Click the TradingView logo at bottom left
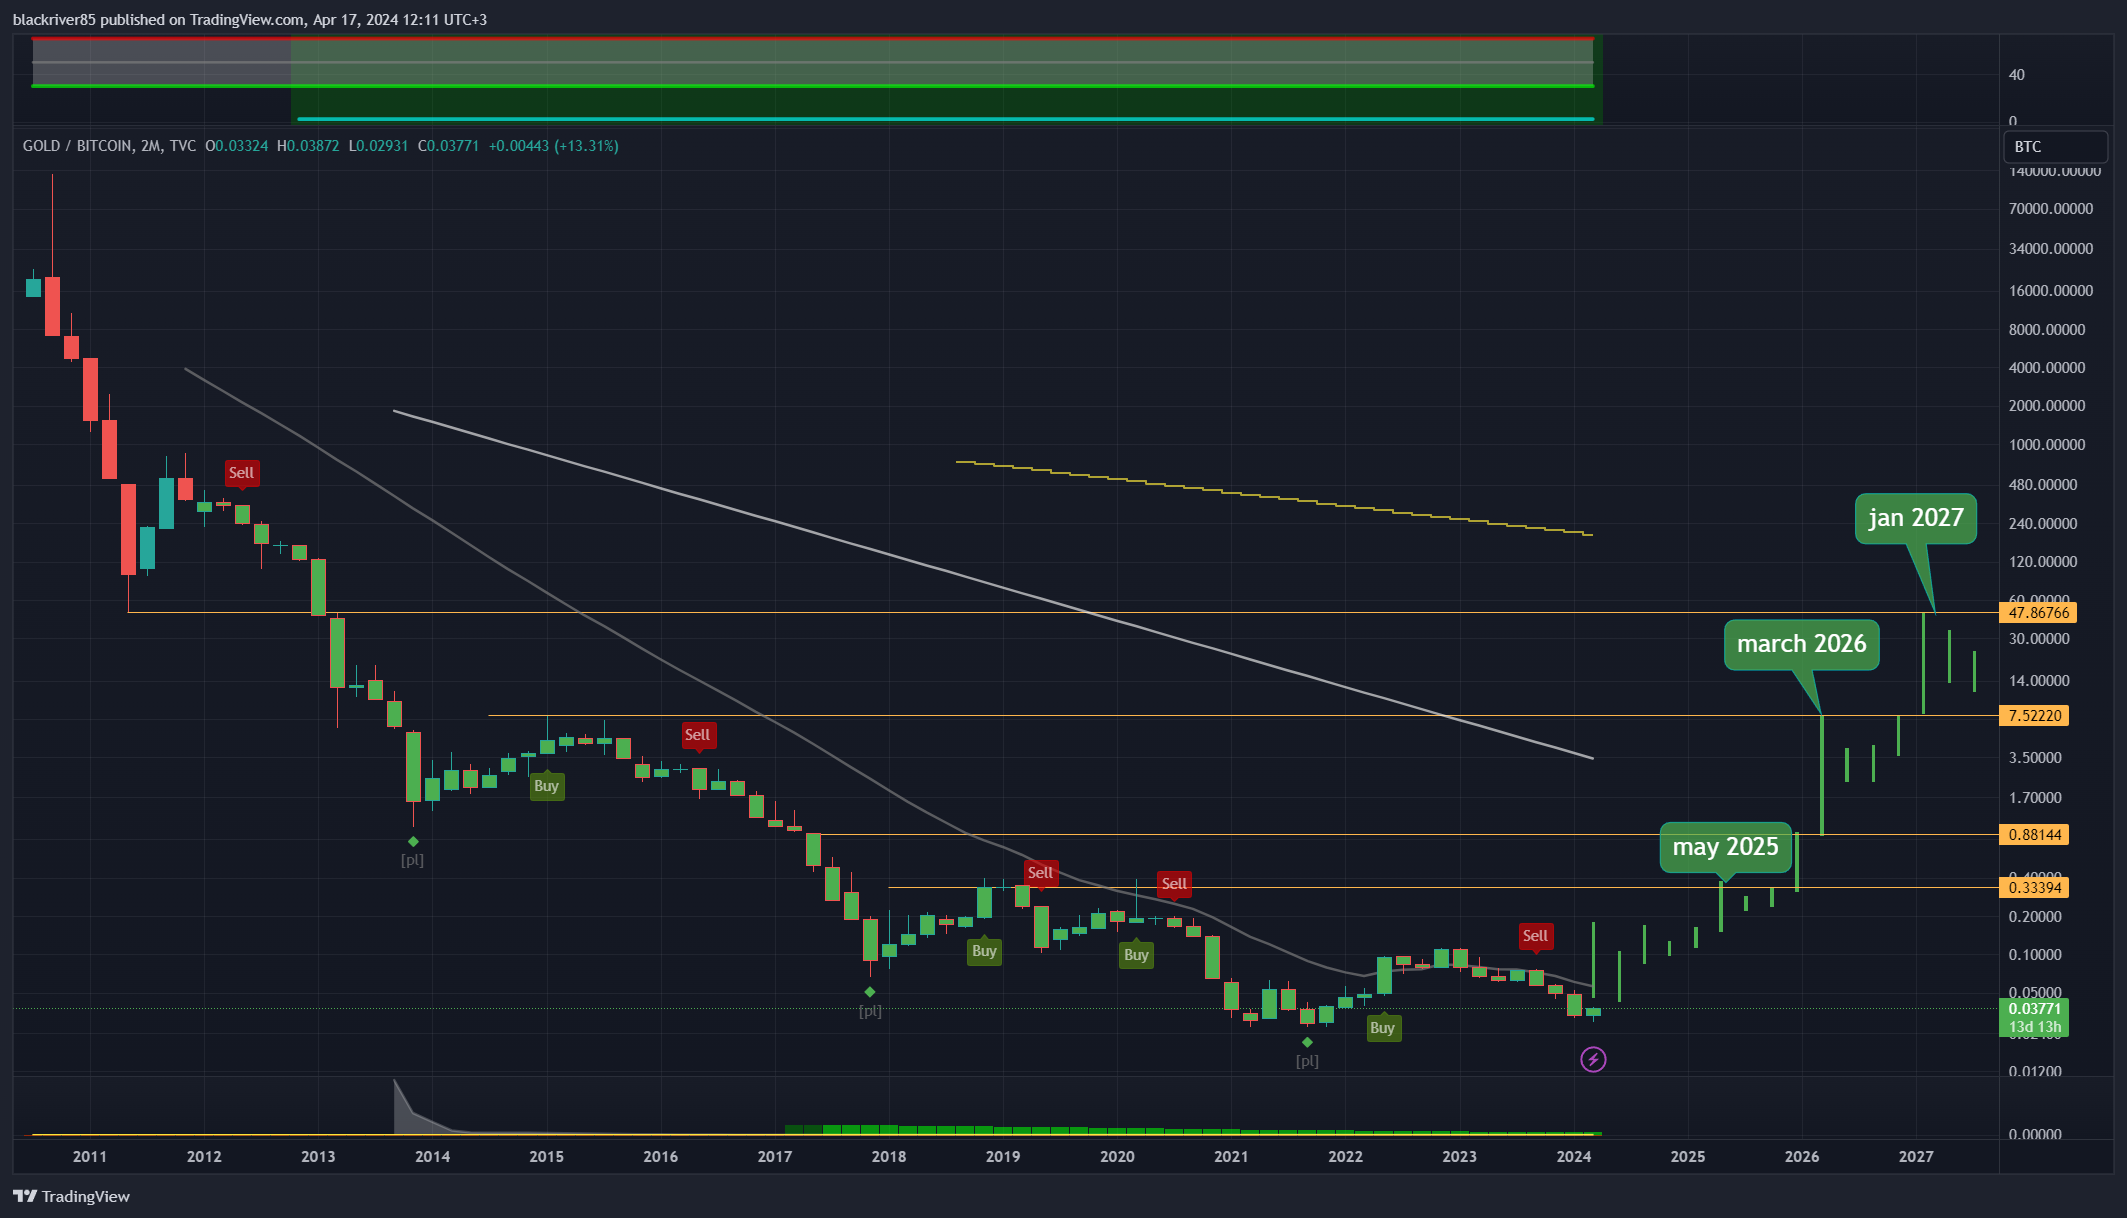This screenshot has height=1218, width=2127. 72,1196
